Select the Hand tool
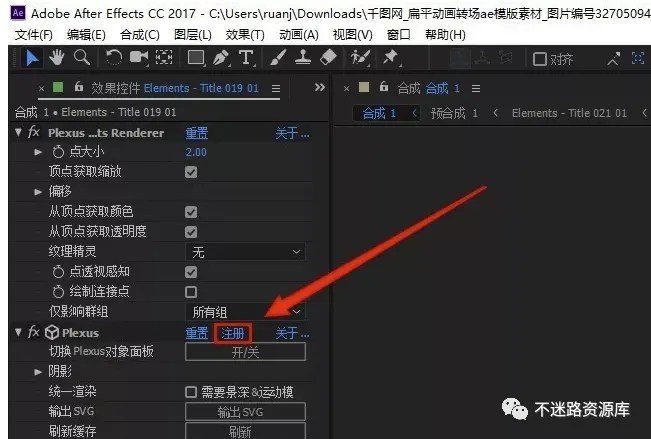The width and height of the screenshot is (651, 439). [x=56, y=58]
